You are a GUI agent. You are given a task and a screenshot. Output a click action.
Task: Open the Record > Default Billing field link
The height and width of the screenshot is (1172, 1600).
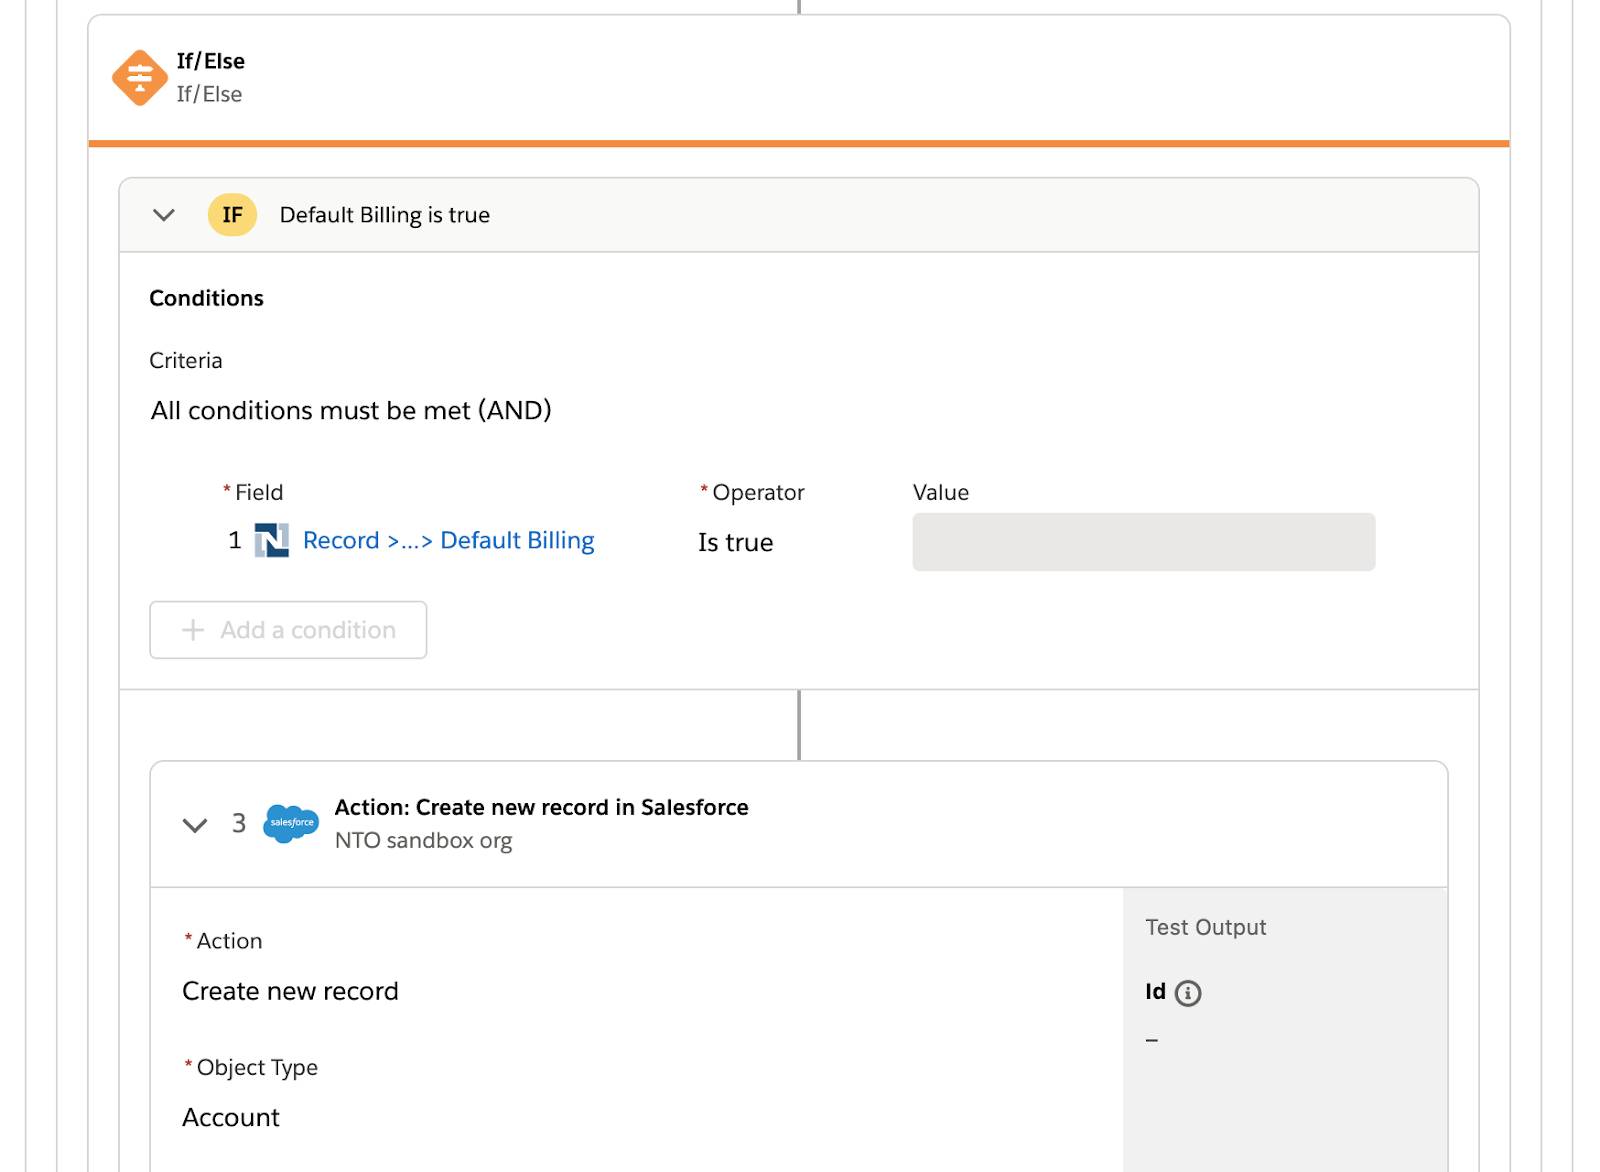(x=448, y=541)
